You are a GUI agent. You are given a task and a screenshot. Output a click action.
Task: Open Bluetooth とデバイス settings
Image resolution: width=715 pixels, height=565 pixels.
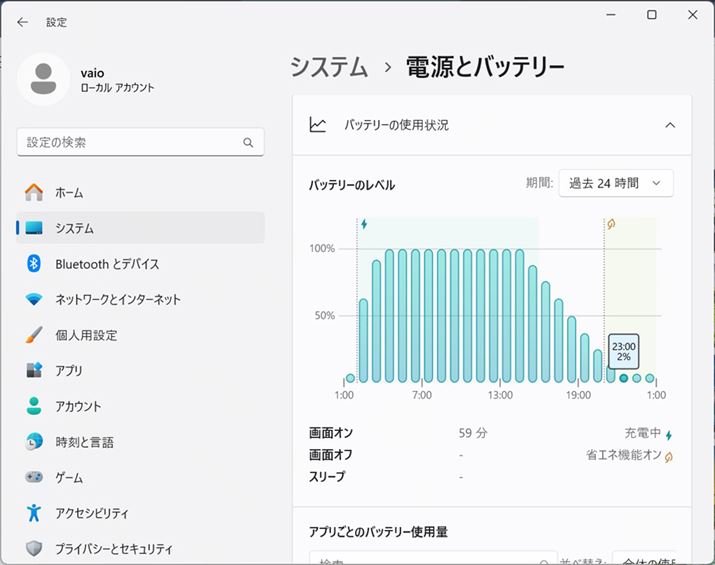[107, 264]
